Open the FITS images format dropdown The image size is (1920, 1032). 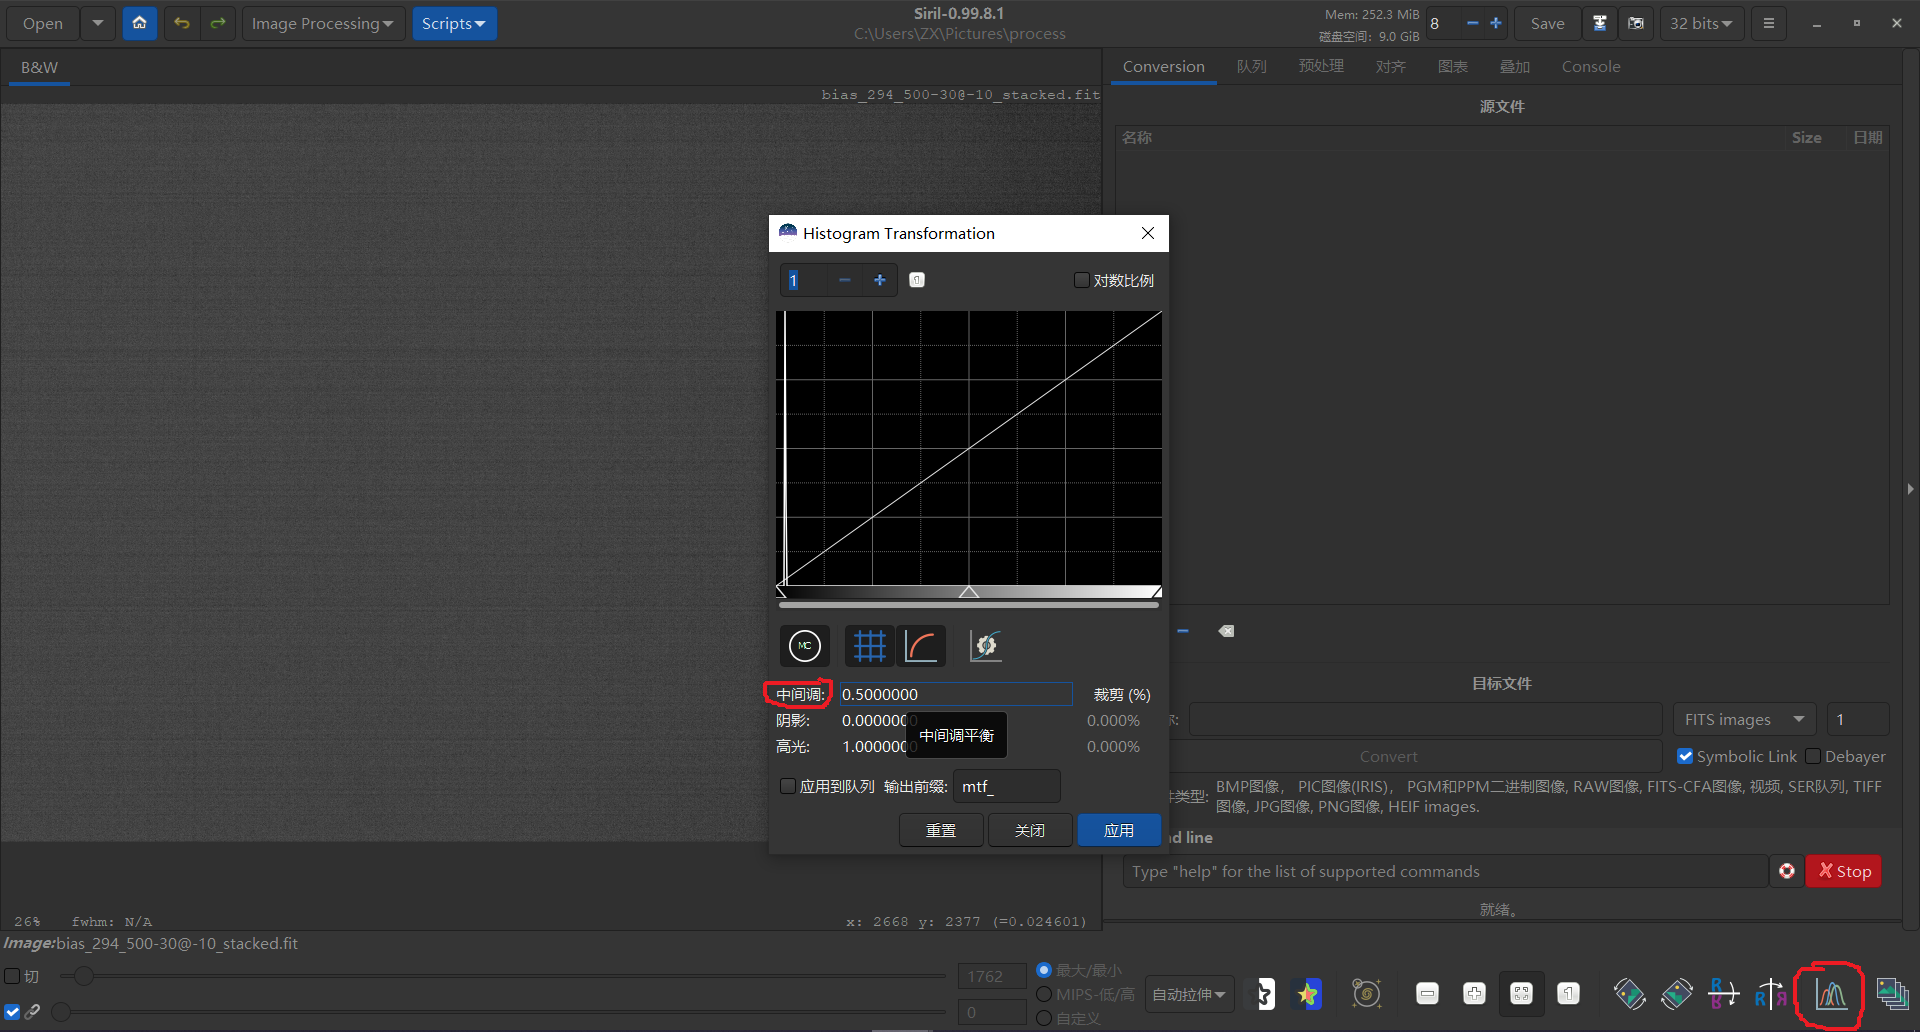[x=1745, y=719]
